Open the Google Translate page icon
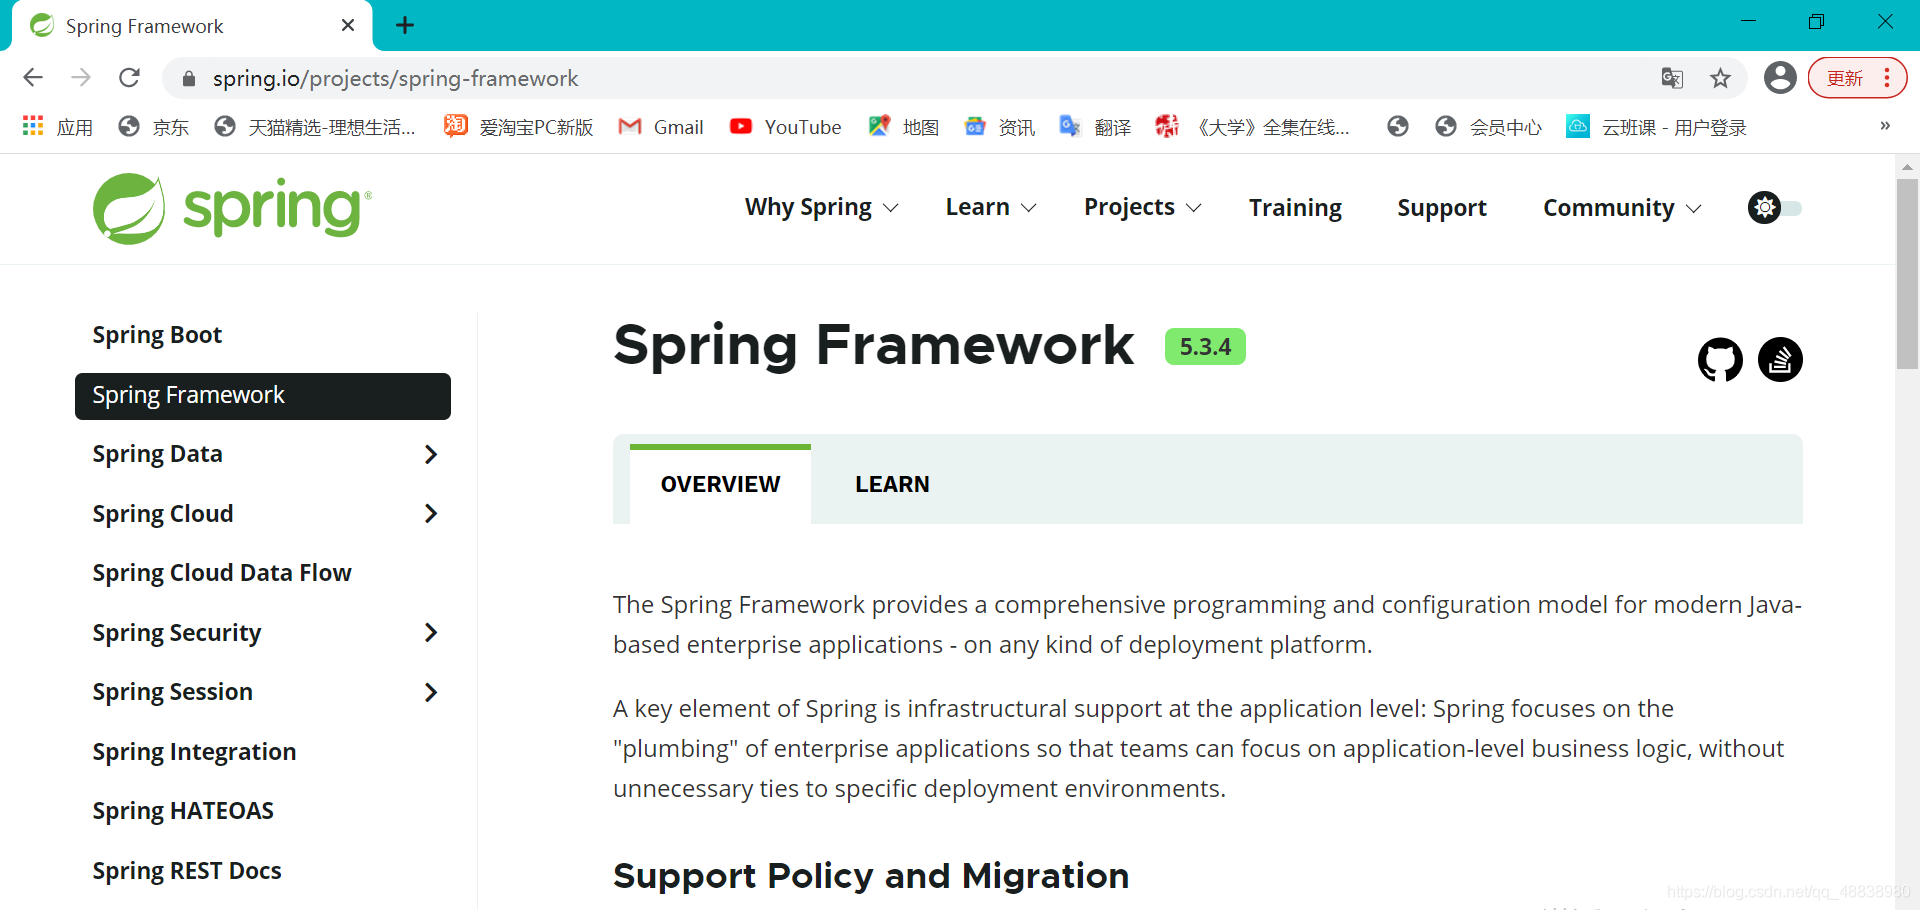The height and width of the screenshot is (910, 1920). [x=1672, y=78]
